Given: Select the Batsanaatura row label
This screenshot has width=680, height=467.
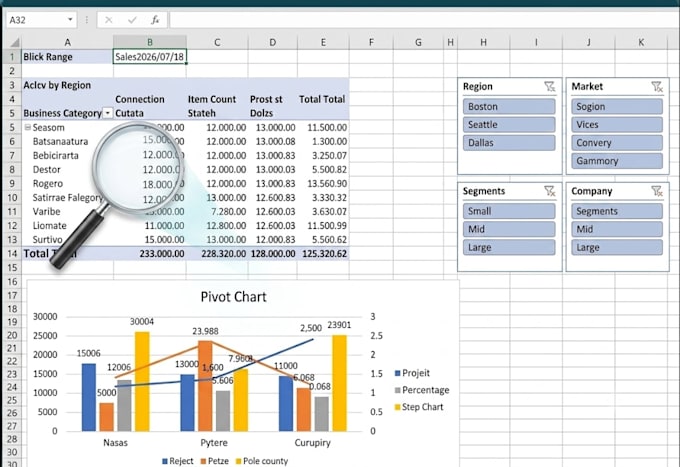Looking at the screenshot, I should tap(60, 142).
